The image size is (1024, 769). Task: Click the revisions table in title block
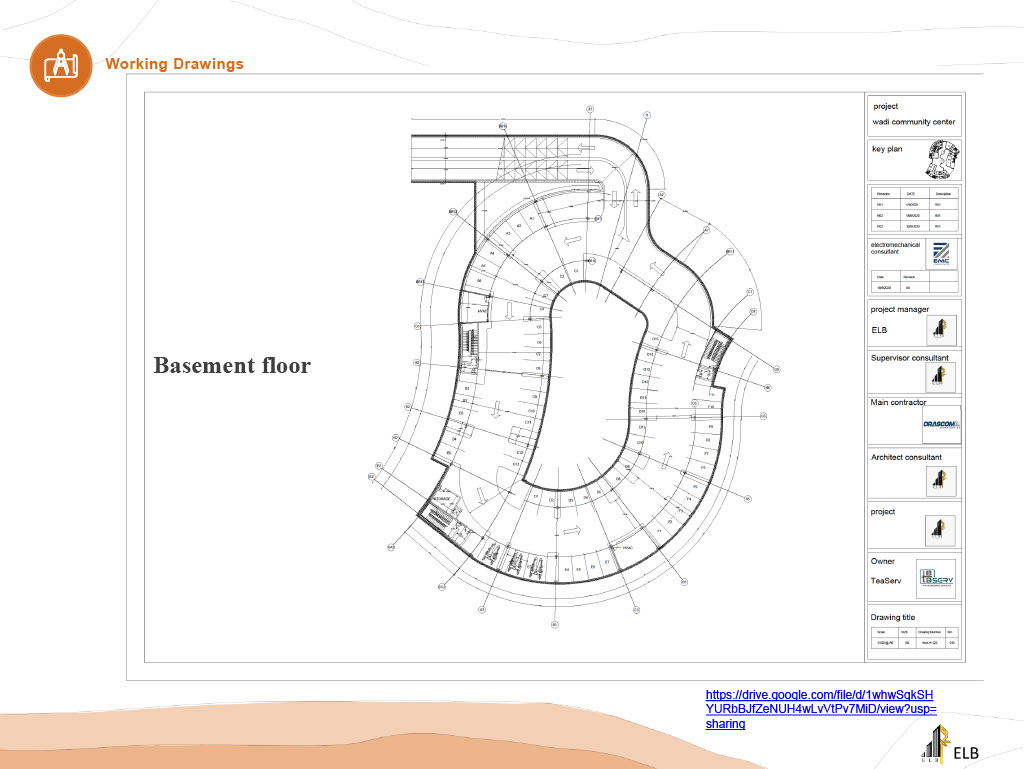pos(913,210)
